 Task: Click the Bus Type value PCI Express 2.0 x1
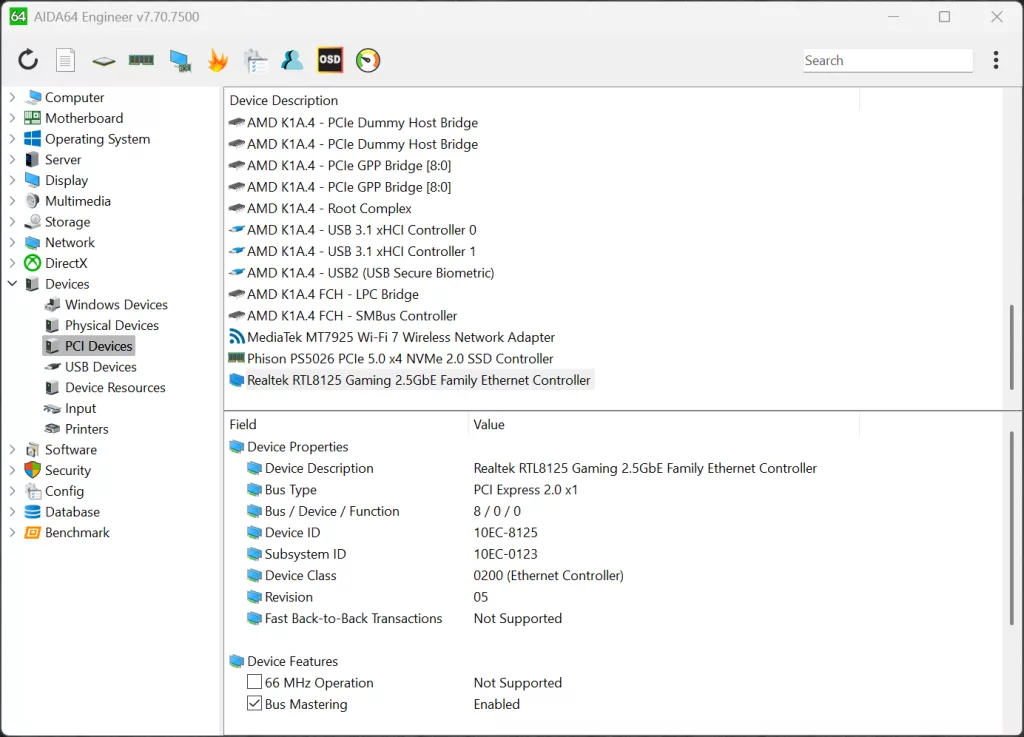(526, 490)
